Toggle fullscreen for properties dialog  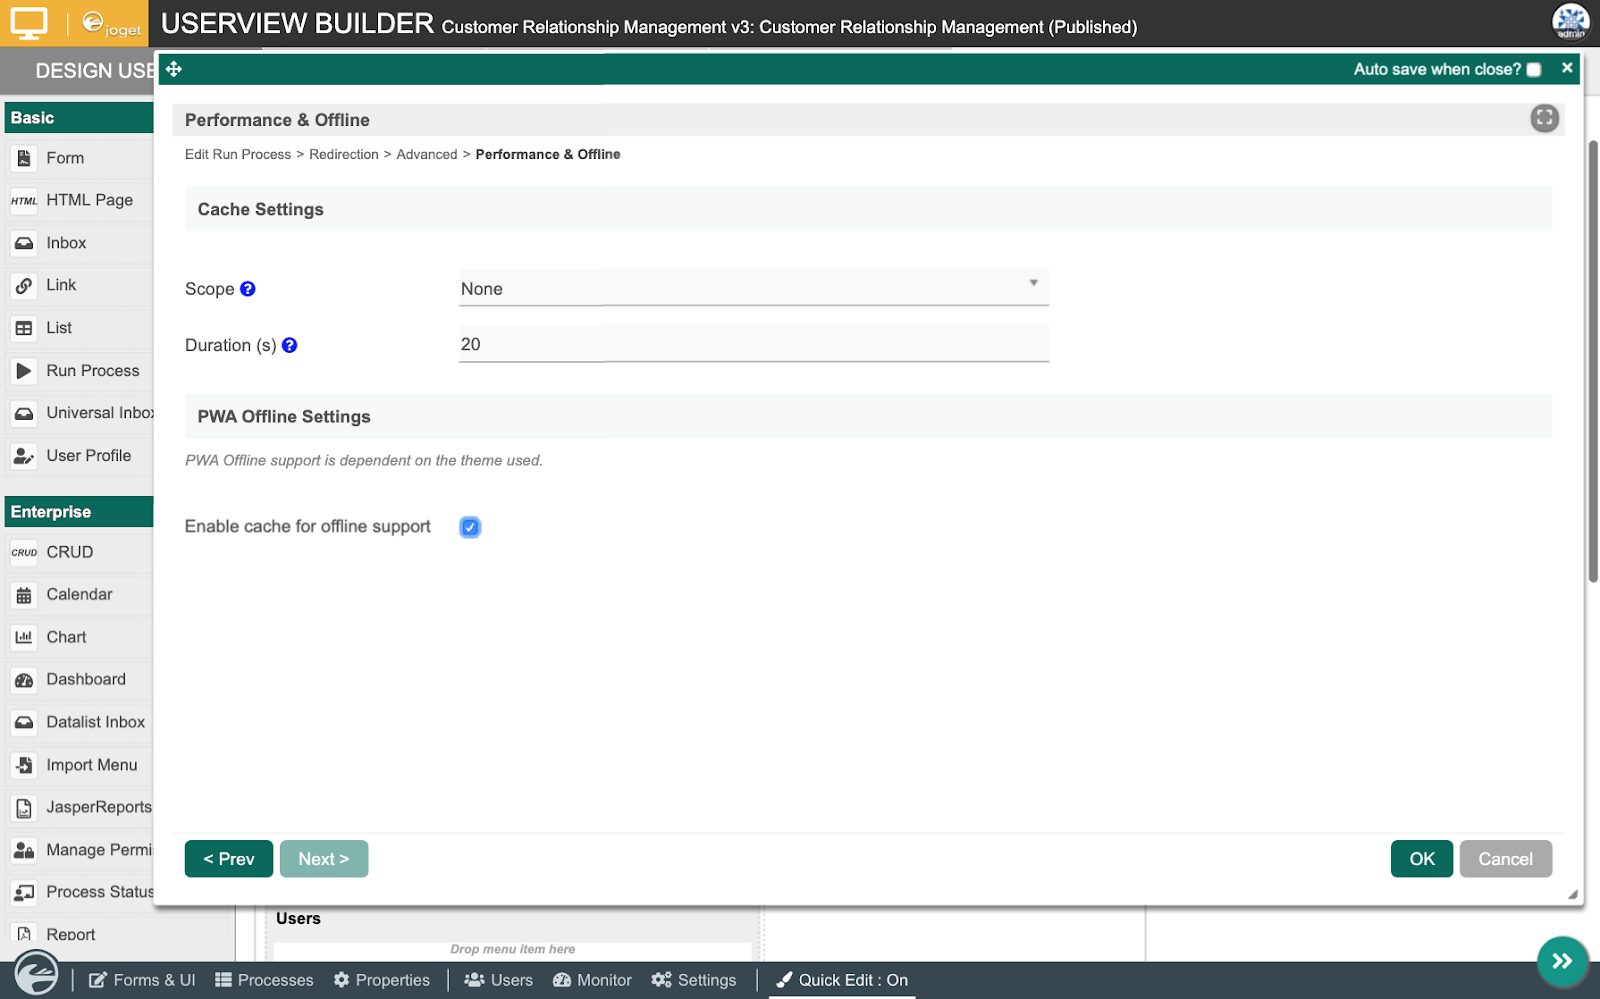pyautogui.click(x=1544, y=118)
